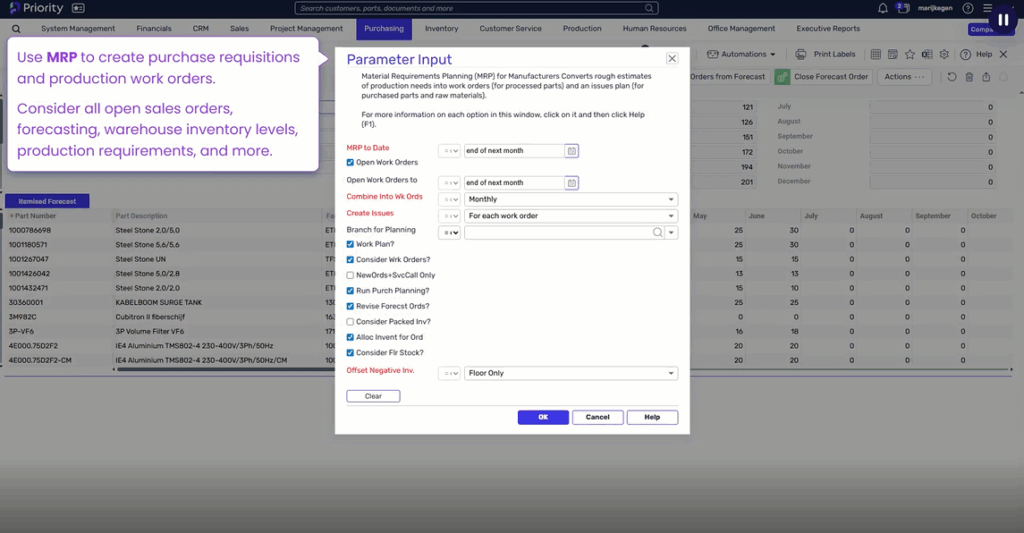Image resolution: width=1024 pixels, height=533 pixels.
Task: Click the Clear button
Action: coord(374,396)
